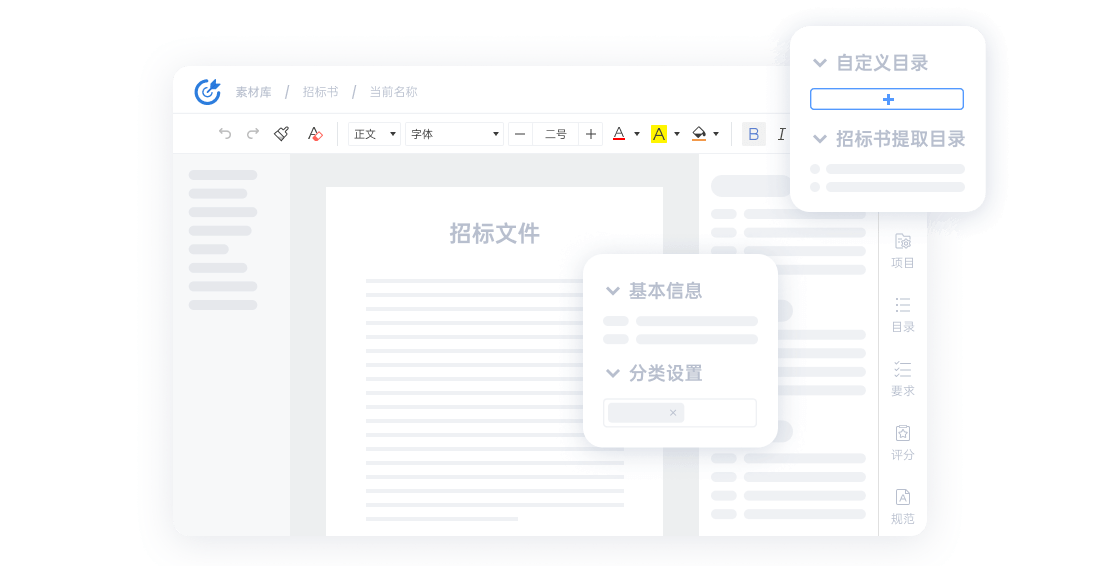Go to 招标书 breadcrumb

pos(321,92)
